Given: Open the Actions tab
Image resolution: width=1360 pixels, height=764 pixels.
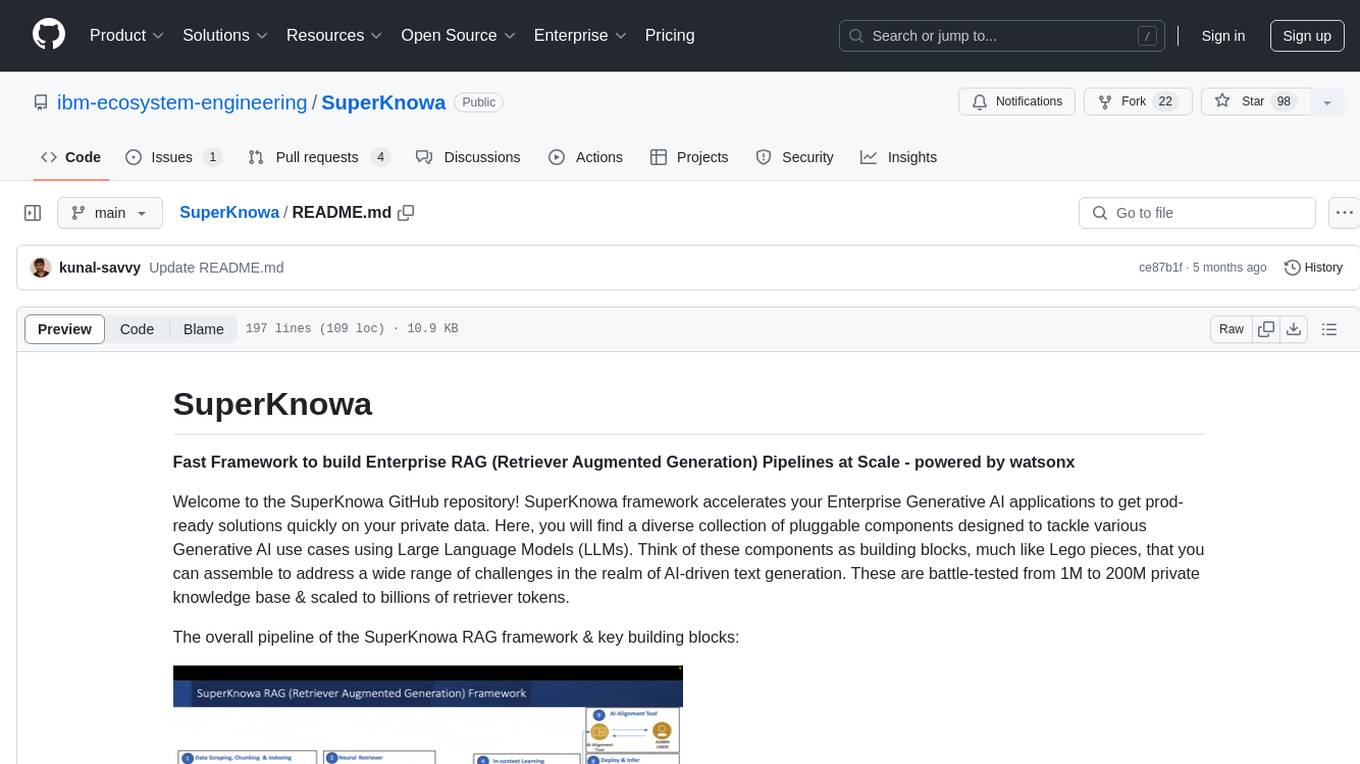Looking at the screenshot, I should (x=586, y=157).
